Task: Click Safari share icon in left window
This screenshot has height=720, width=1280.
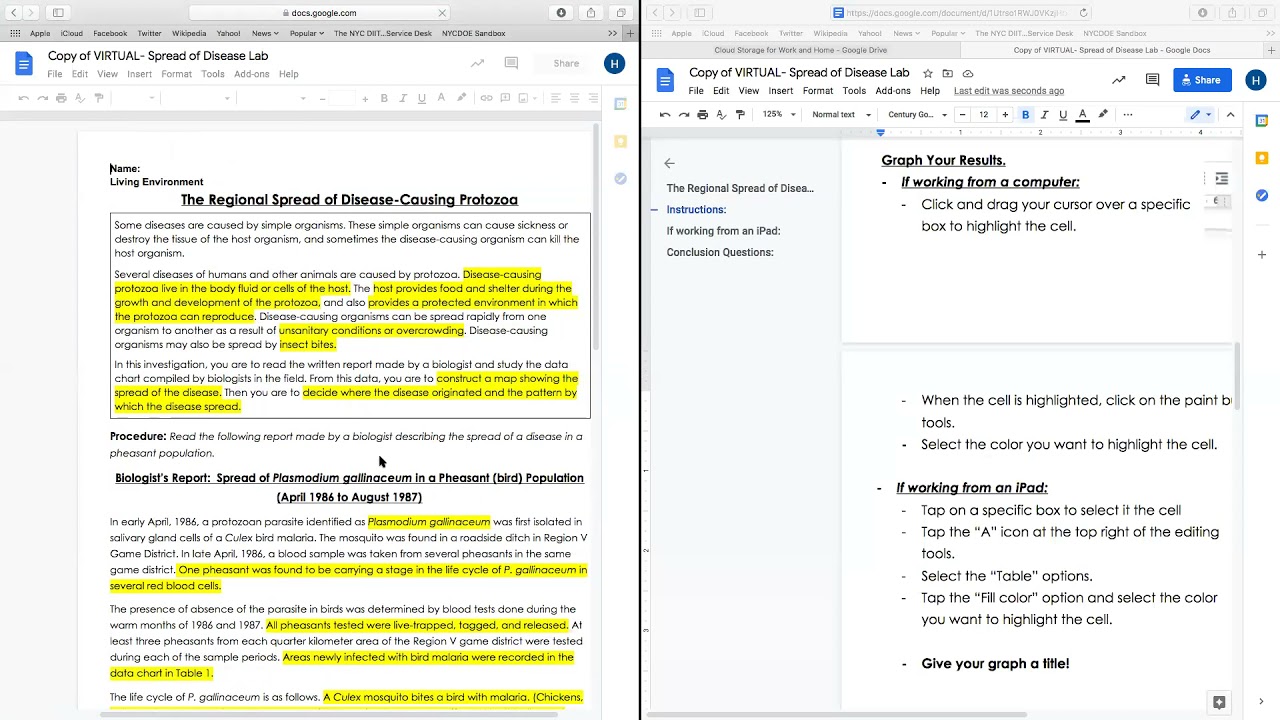Action: (x=591, y=13)
